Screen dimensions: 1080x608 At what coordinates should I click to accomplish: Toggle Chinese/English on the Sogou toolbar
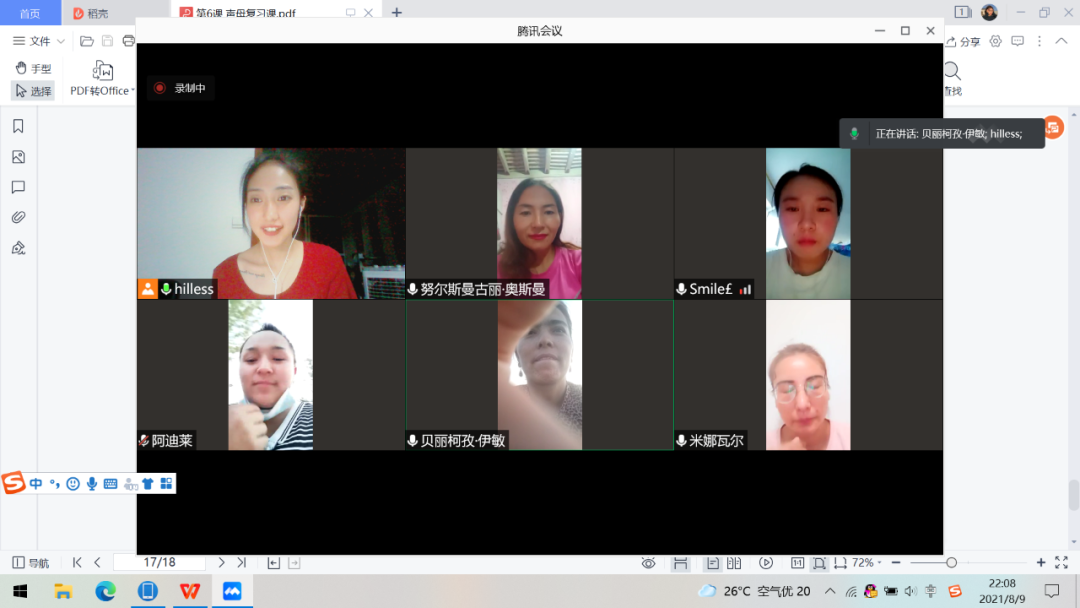coord(35,483)
